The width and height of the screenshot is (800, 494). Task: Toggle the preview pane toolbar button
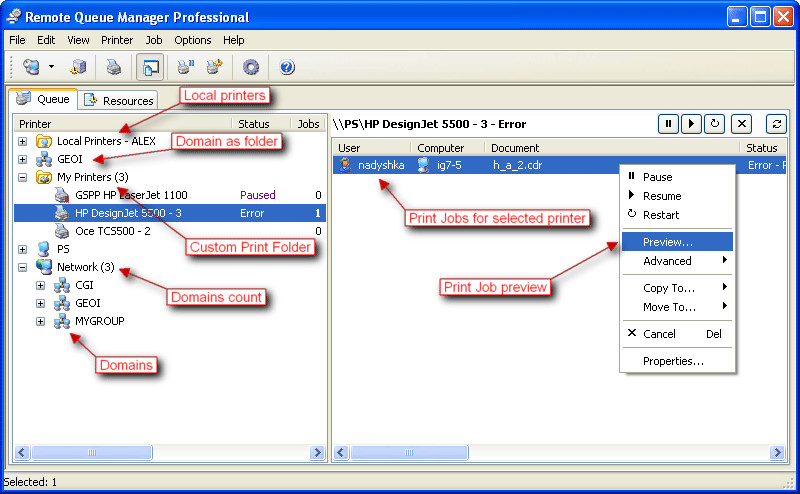pos(150,67)
